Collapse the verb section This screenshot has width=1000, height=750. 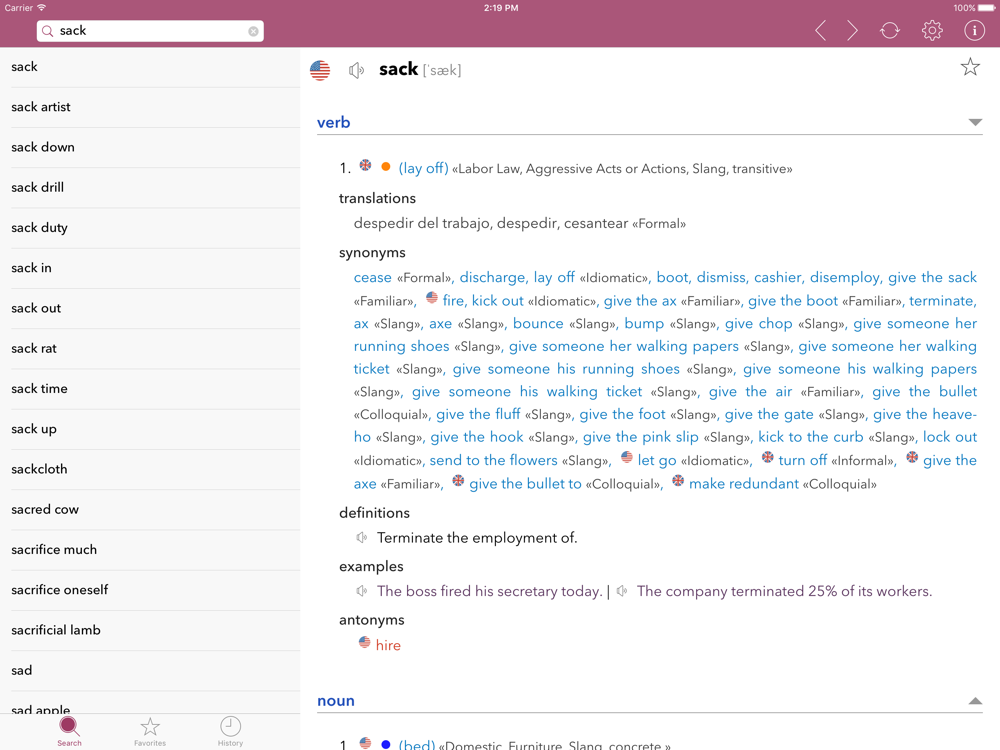point(975,122)
